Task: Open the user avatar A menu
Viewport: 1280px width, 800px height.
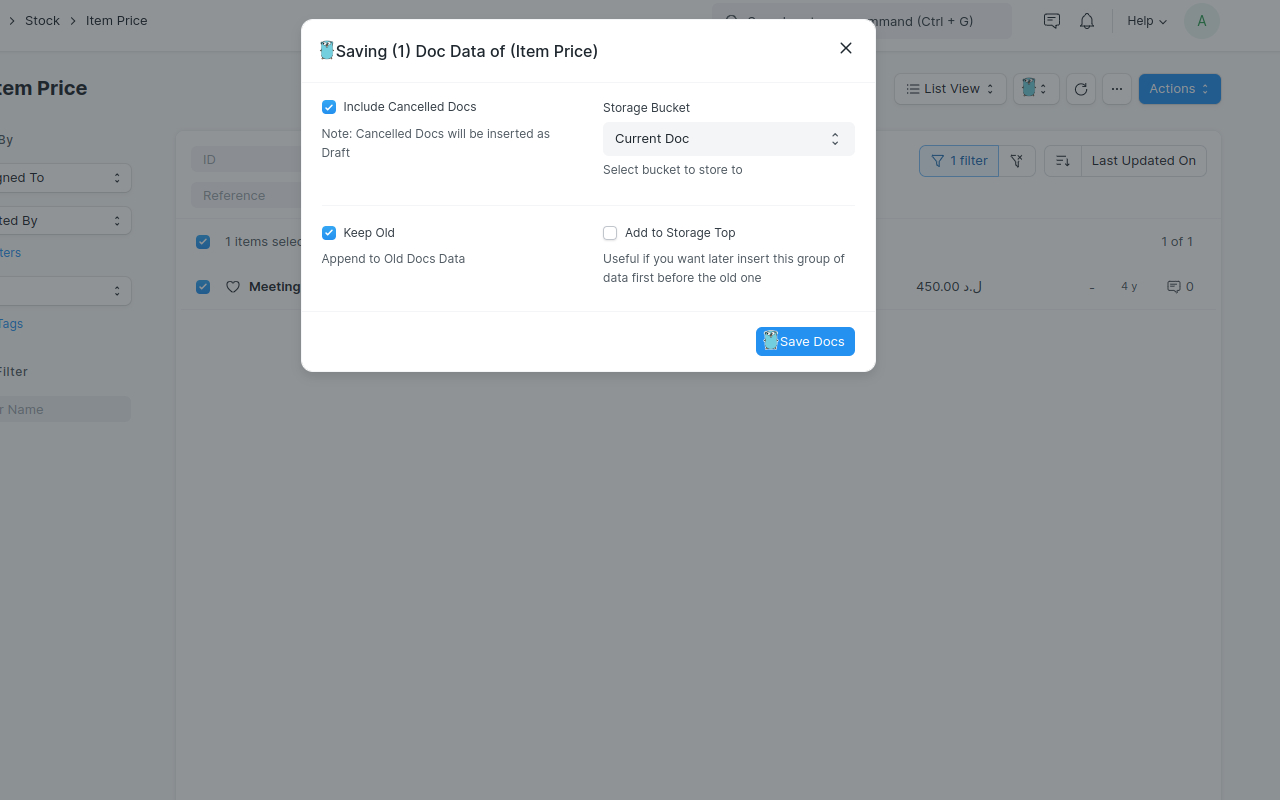Action: 1202,21
